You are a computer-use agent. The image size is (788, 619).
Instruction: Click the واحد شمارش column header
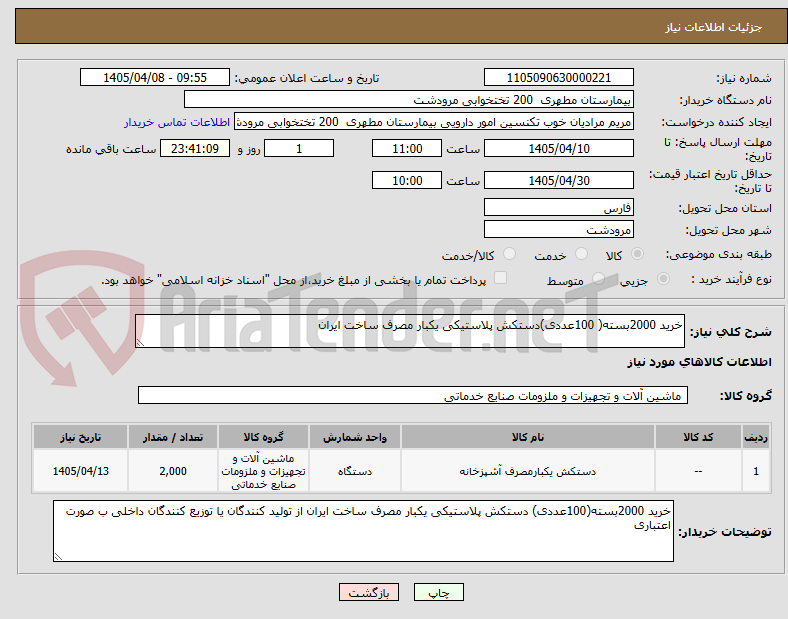tap(355, 437)
